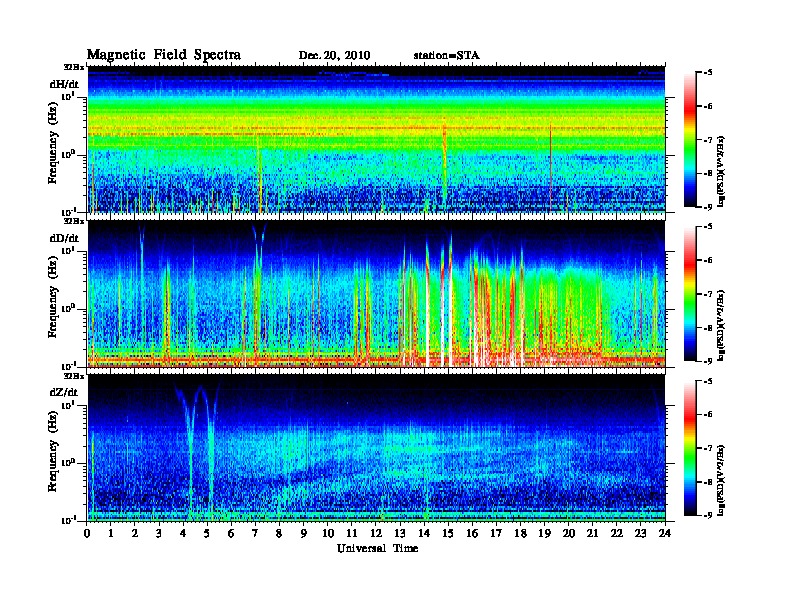
Task: Click the dD/dt panel color scale bar
Action: [689, 294]
